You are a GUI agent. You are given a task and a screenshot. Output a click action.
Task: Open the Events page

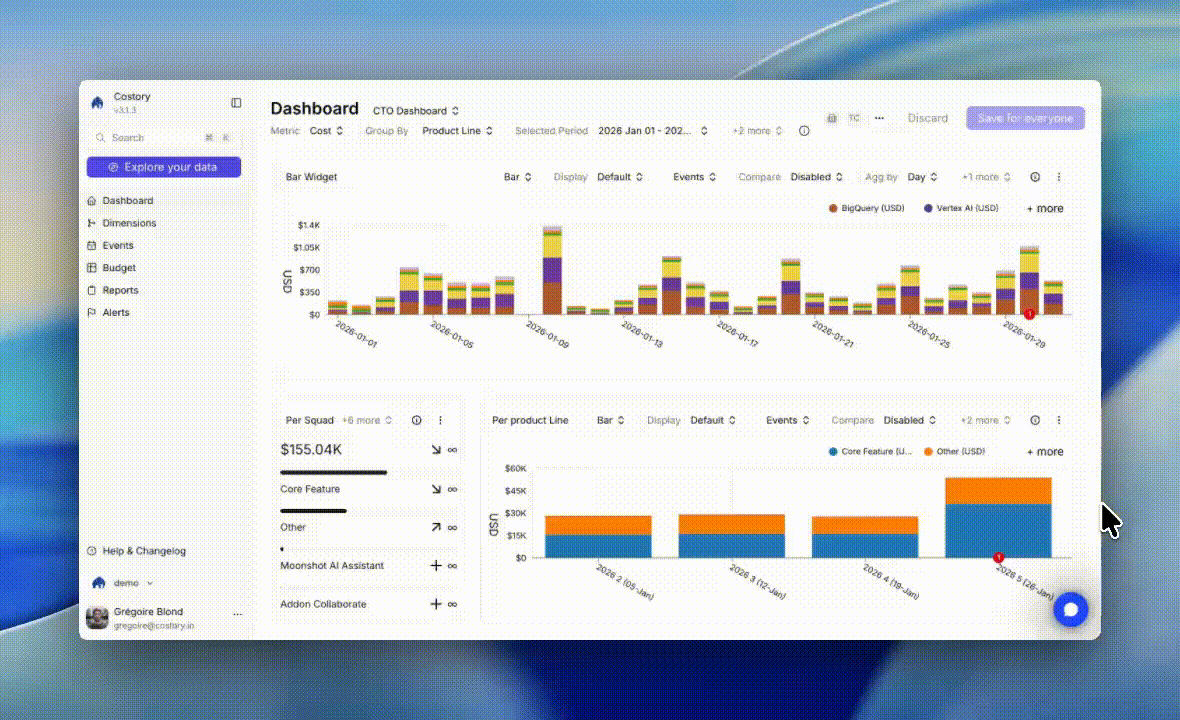tap(117, 245)
